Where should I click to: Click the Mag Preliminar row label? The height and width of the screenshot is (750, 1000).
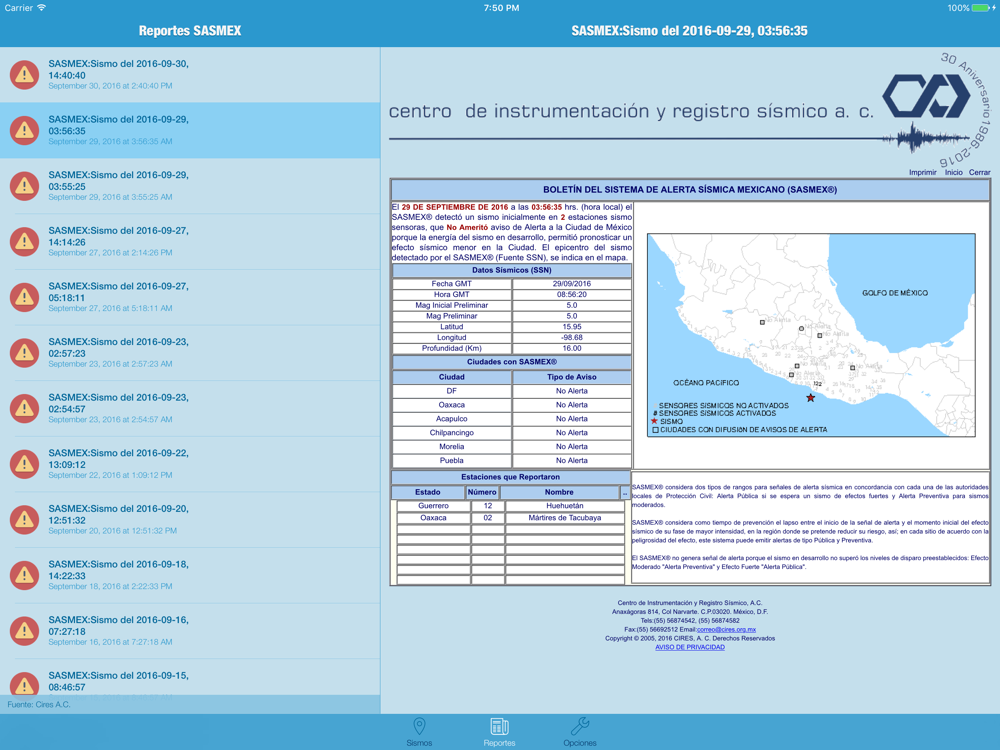pos(452,316)
